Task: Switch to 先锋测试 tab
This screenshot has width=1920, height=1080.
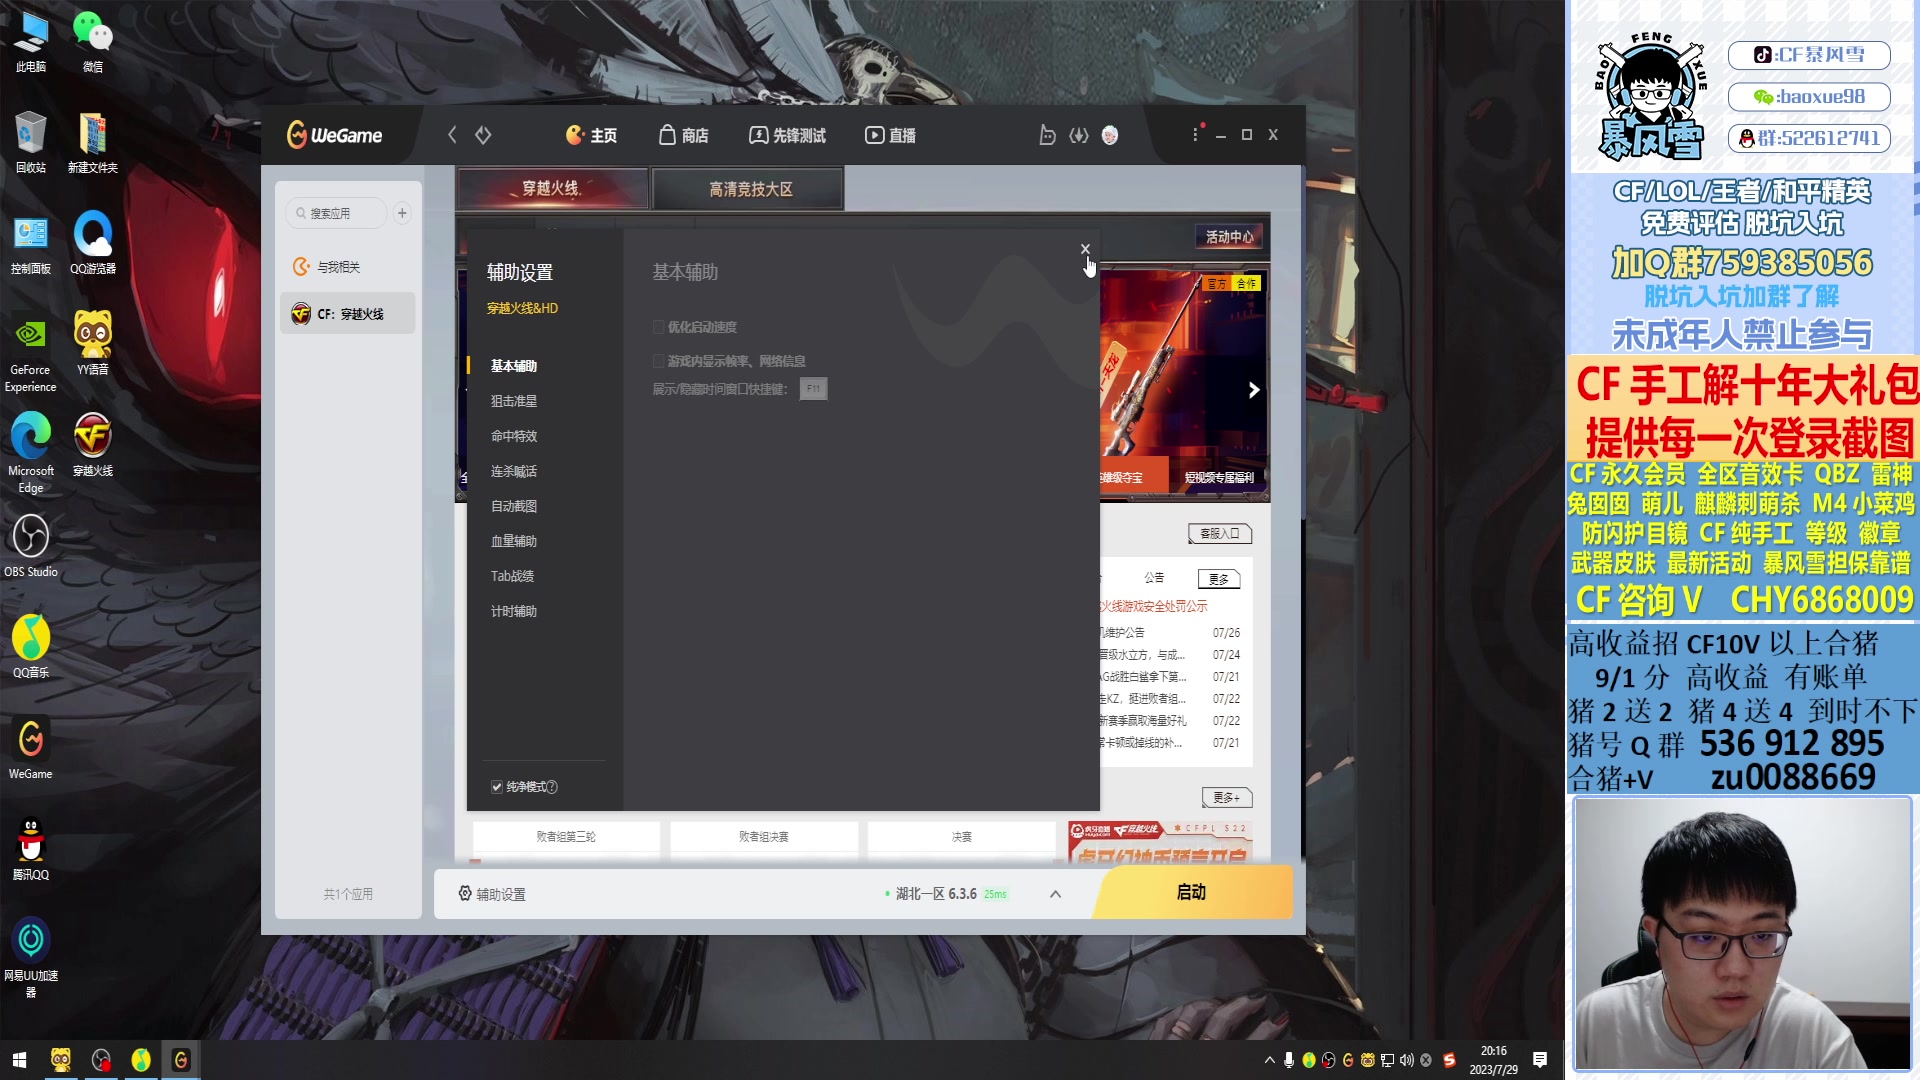Action: [x=788, y=135]
